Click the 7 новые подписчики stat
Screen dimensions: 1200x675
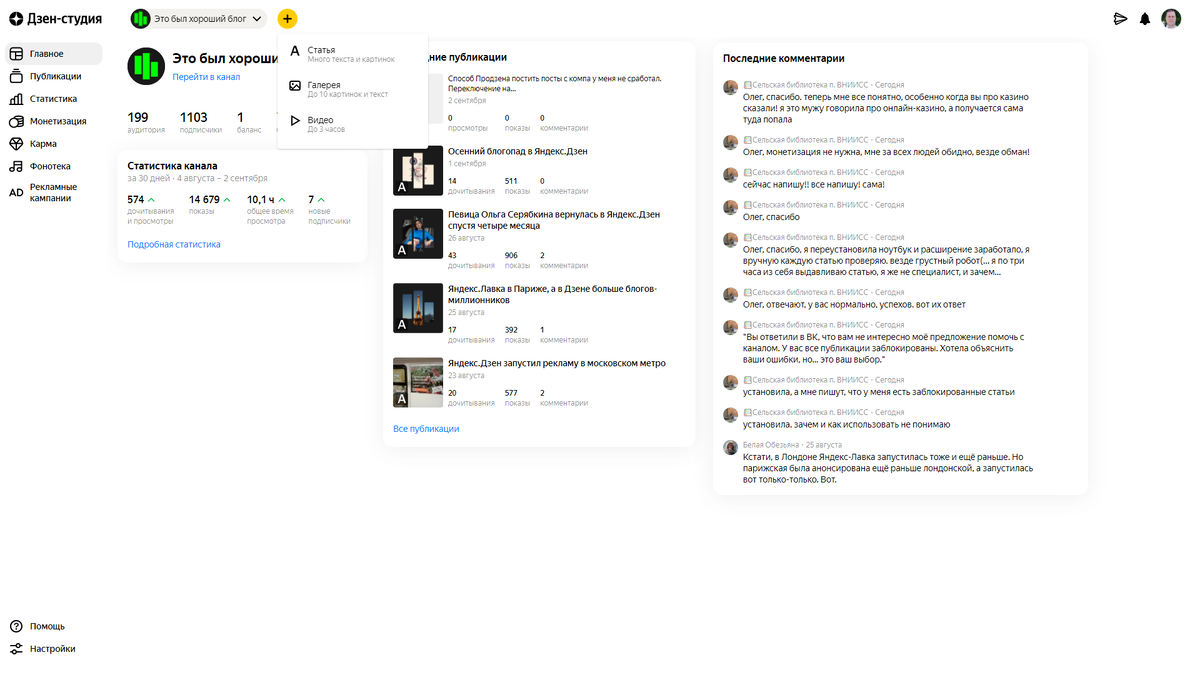pyautogui.click(x=329, y=209)
